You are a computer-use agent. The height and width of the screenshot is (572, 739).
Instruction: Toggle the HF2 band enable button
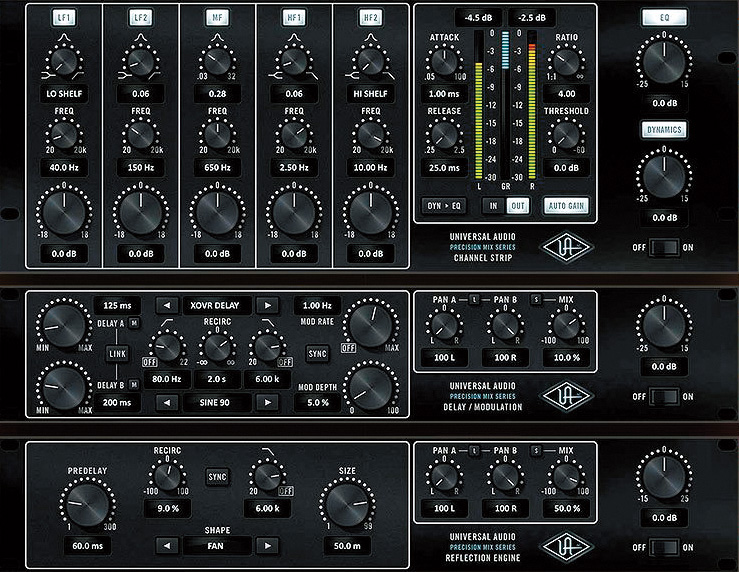371,18
